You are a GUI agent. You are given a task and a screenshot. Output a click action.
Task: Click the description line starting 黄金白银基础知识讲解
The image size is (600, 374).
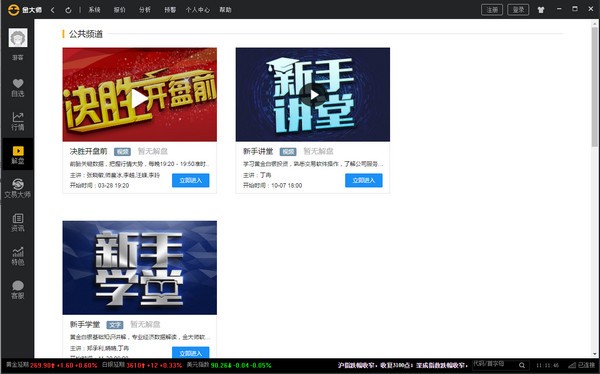click(140, 337)
